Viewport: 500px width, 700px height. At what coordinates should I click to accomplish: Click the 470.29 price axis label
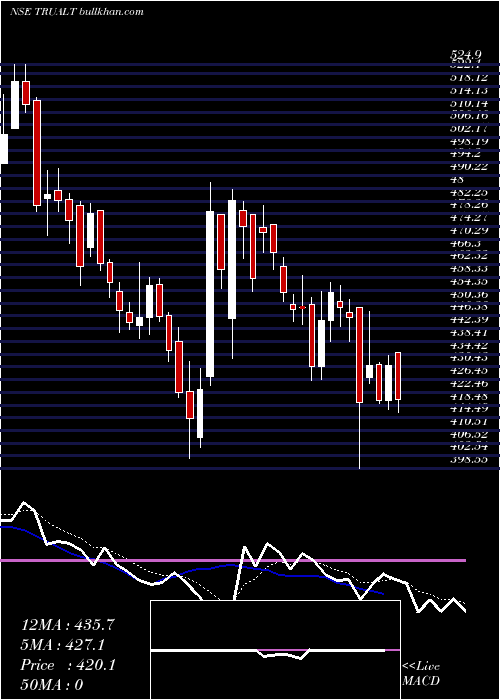tap(469, 230)
